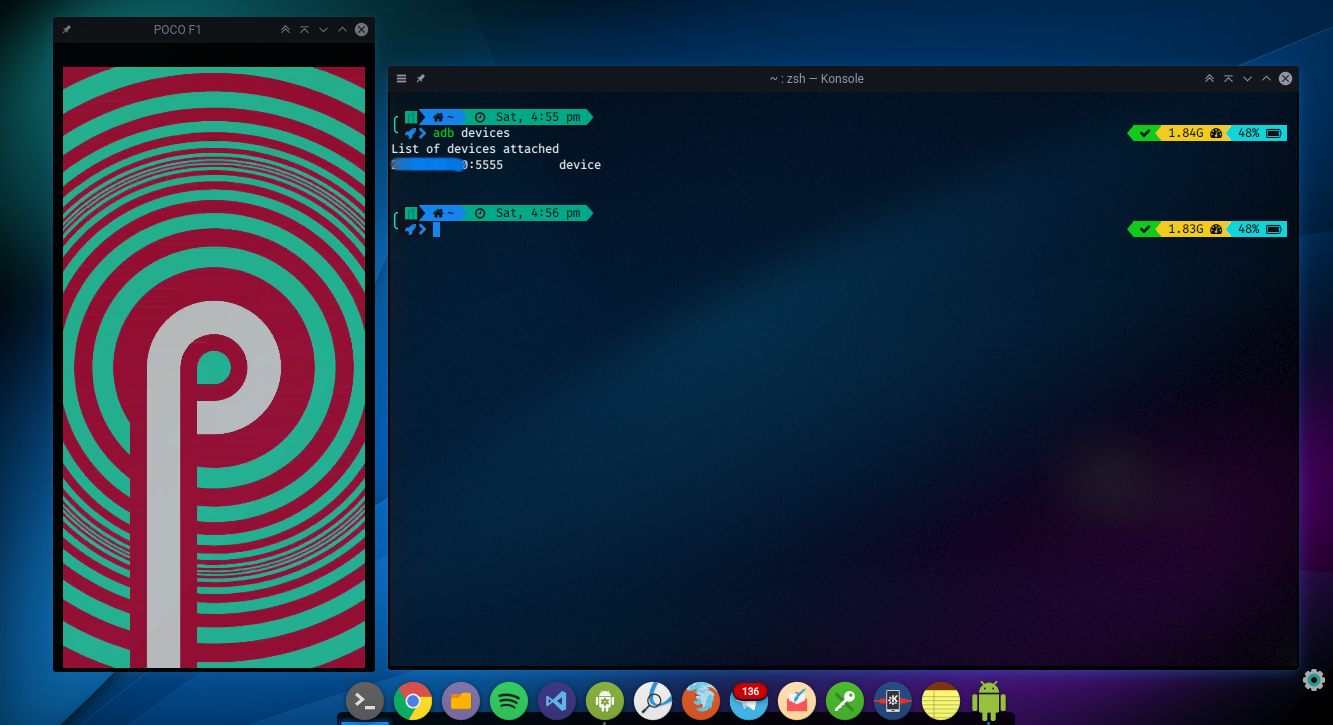Image resolution: width=1333 pixels, height=725 pixels.
Task: Close the Konsole window
Action: (x=1286, y=79)
